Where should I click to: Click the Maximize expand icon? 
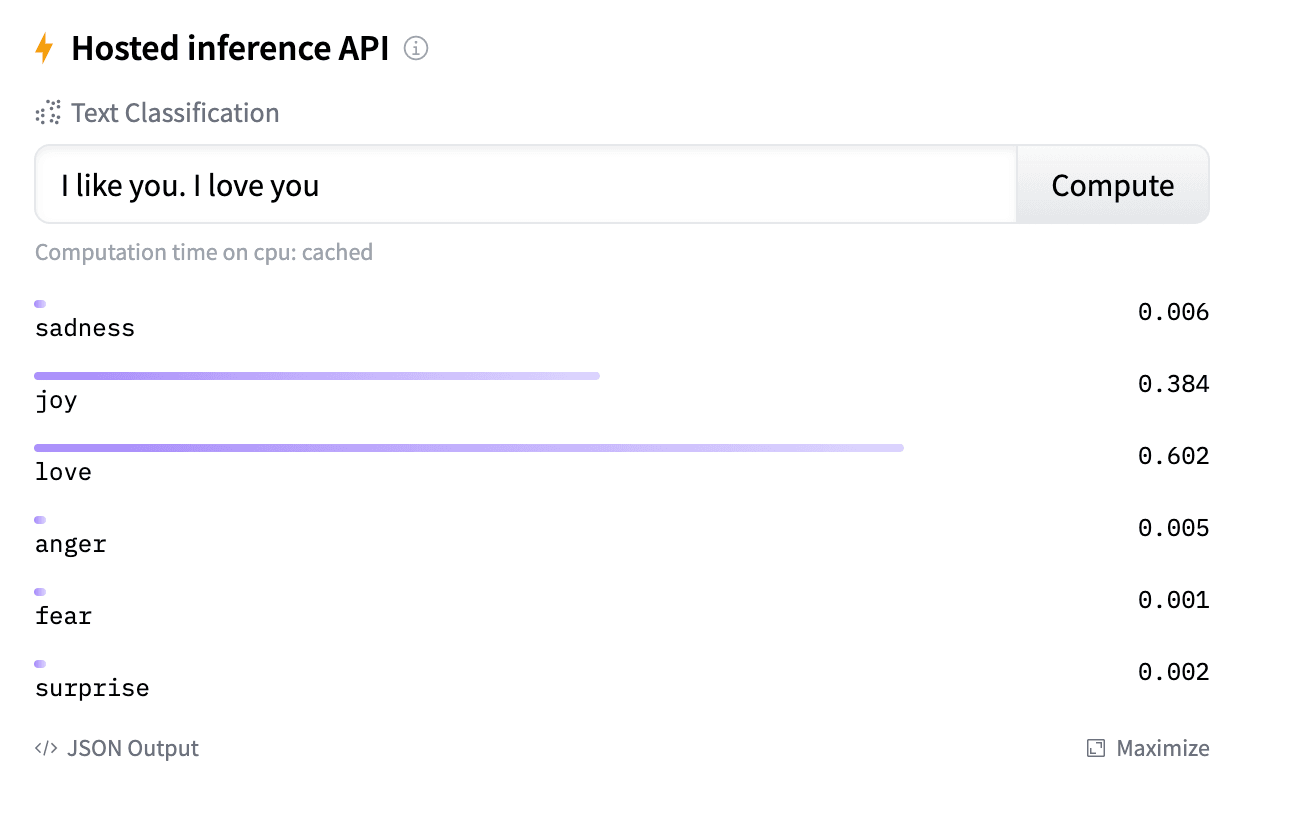tap(1096, 748)
